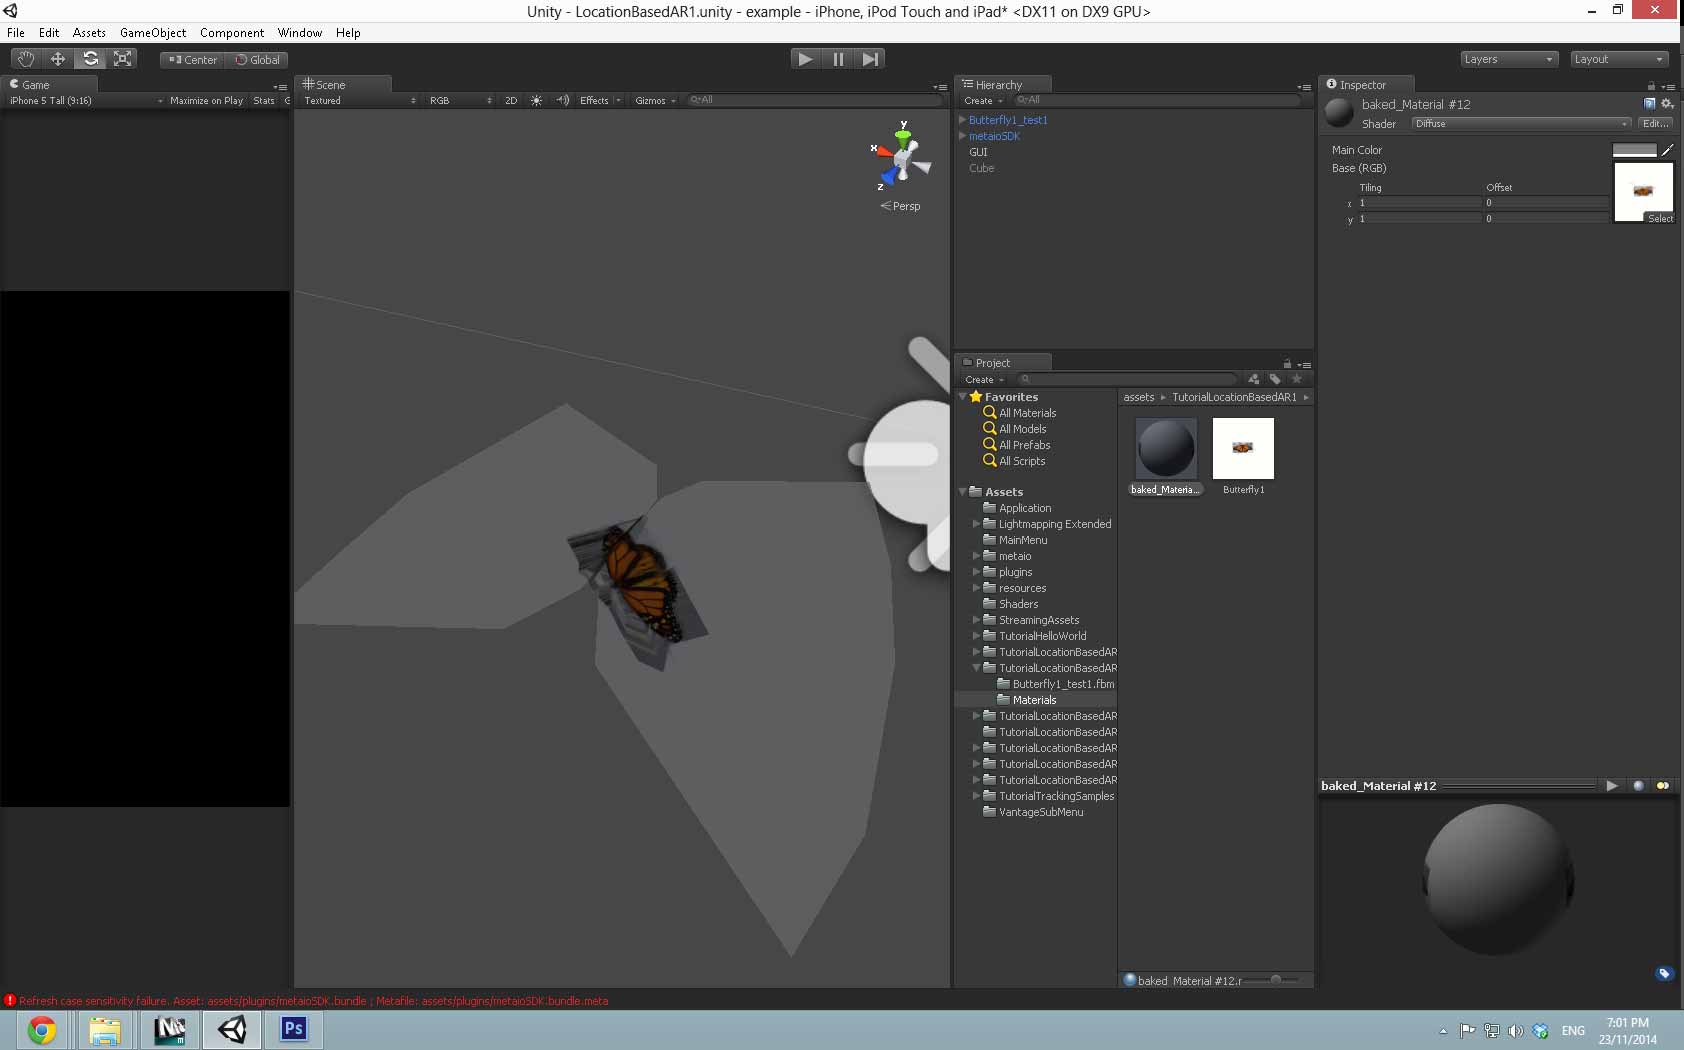Screen dimensions: 1684x1050
Task: Toggle scene lighting sun icon
Action: (536, 100)
